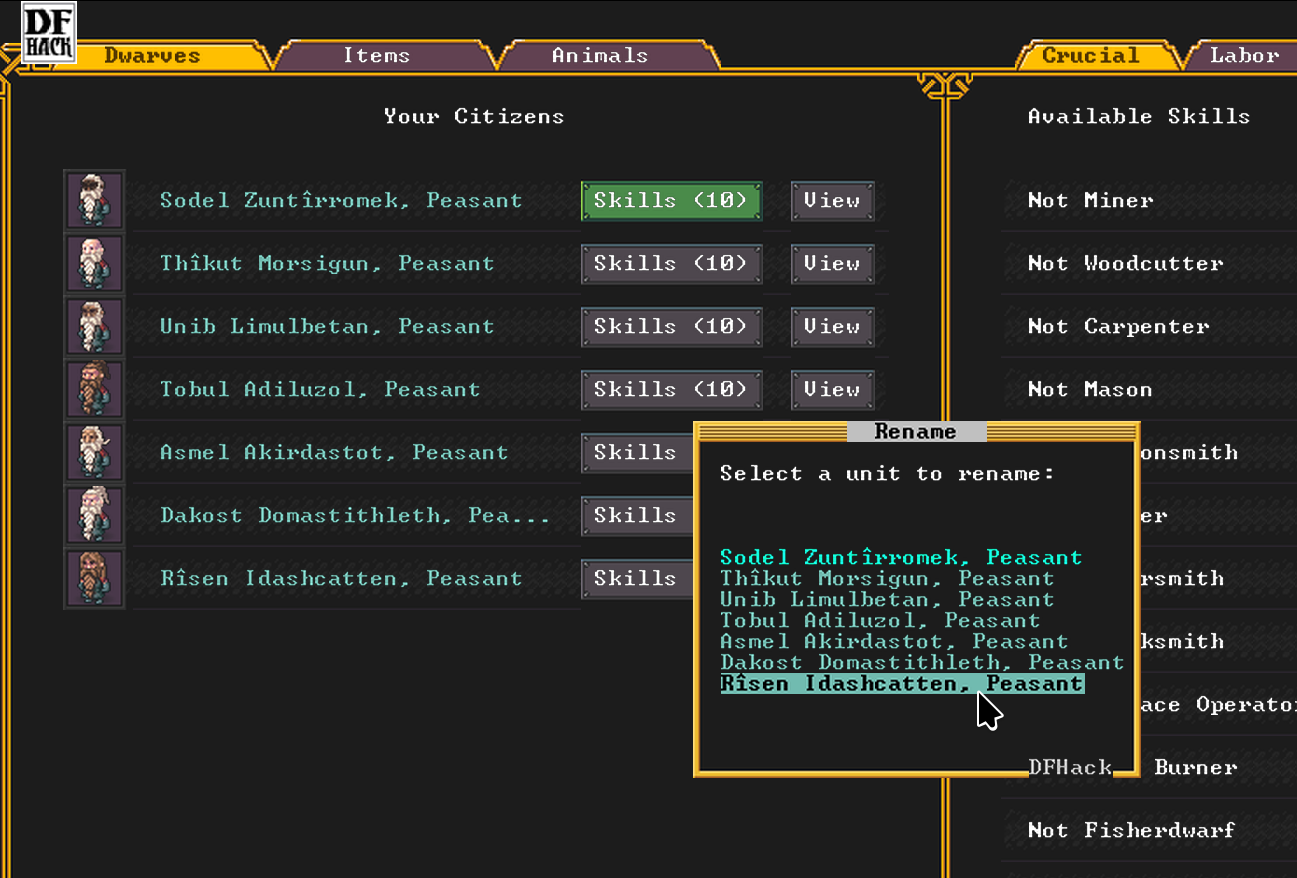Select Tobul Adiluzol's portrait icon
1297x878 pixels.
95,389
